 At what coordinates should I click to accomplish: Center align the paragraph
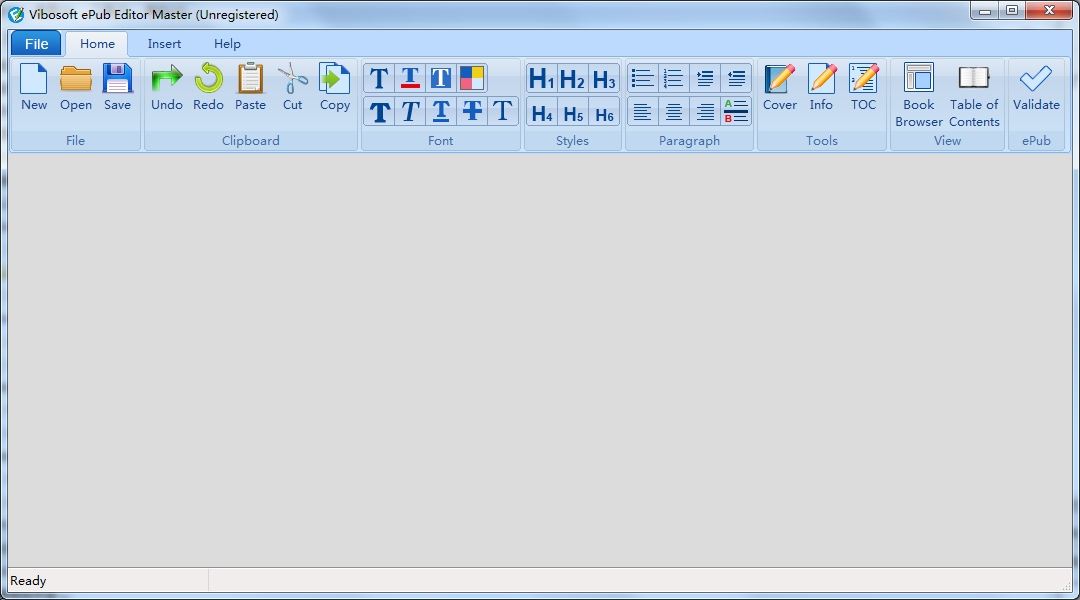click(673, 112)
